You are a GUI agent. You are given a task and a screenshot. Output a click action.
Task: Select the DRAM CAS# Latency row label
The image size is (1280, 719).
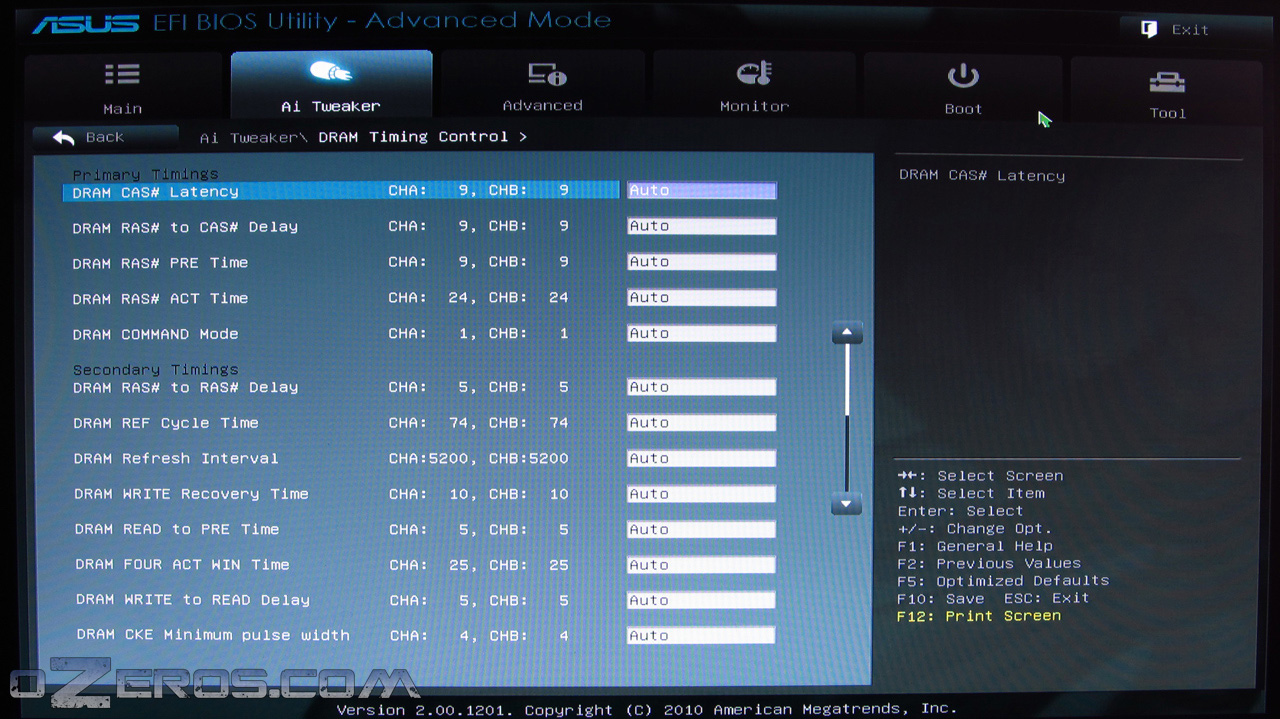point(156,192)
